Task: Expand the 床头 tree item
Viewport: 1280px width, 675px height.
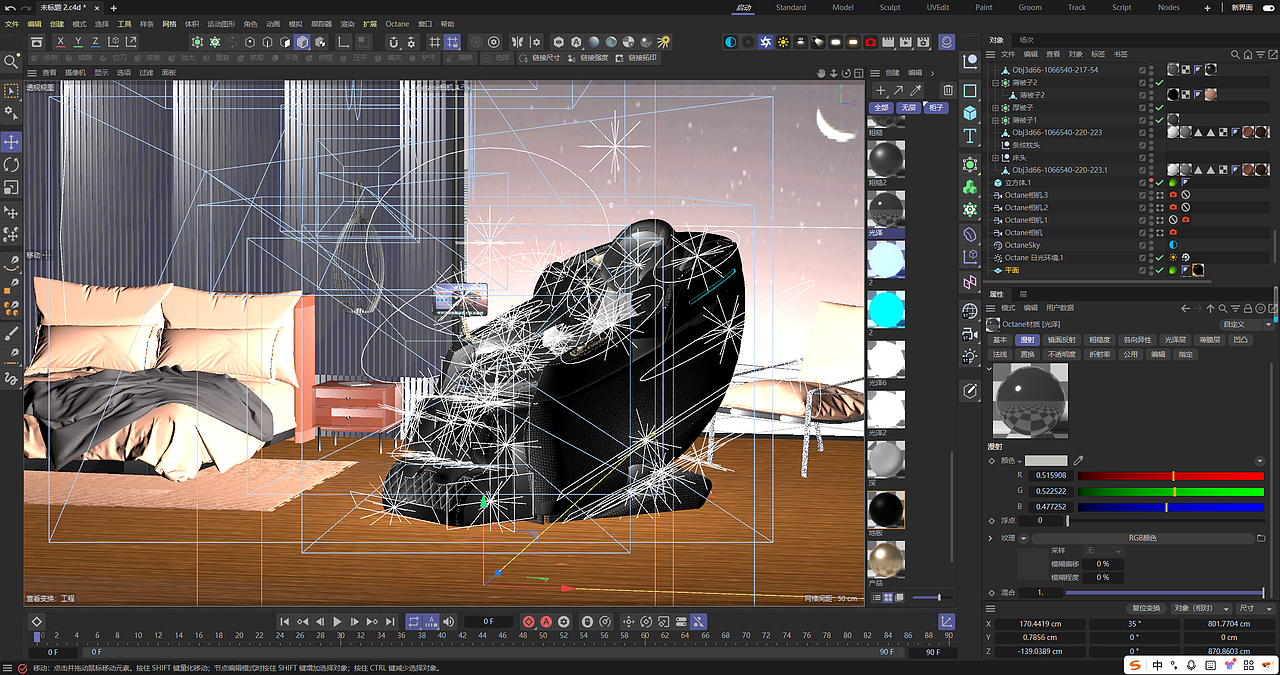Action: 995,157
